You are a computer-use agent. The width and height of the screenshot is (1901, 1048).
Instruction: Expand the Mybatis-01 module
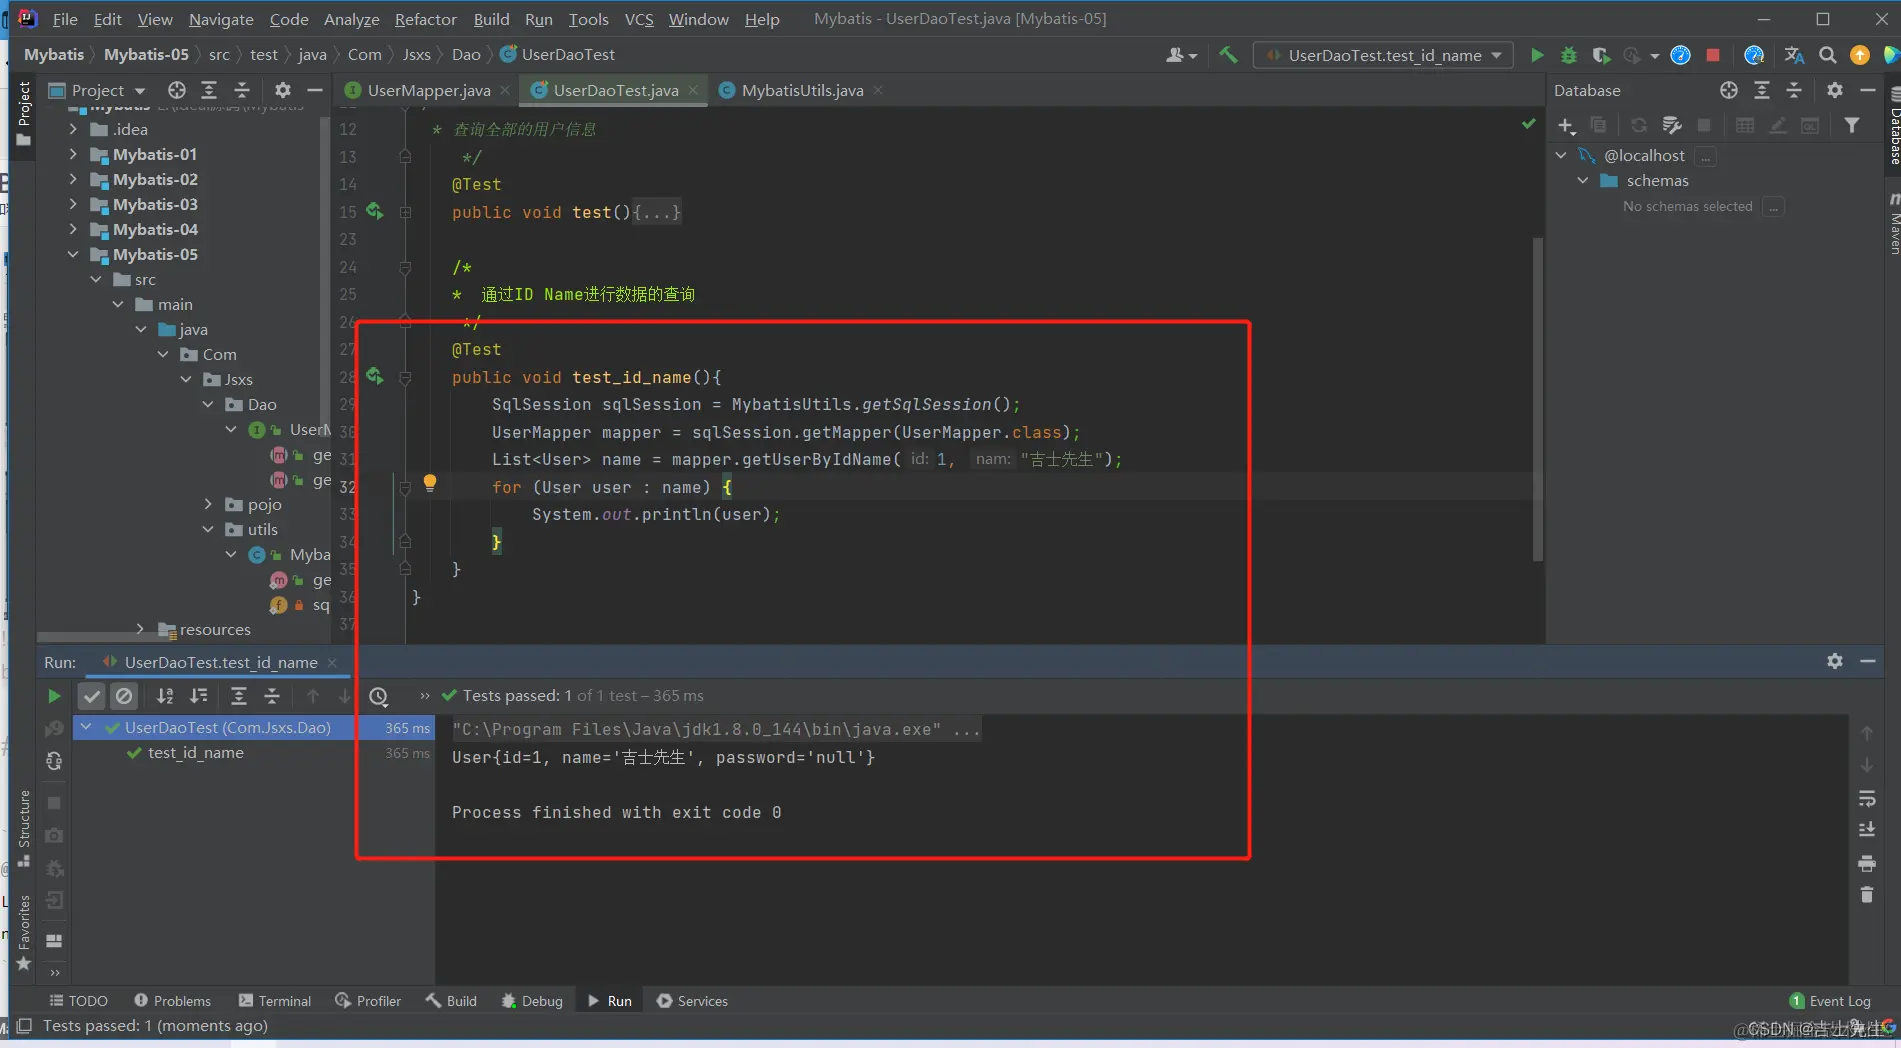point(73,154)
